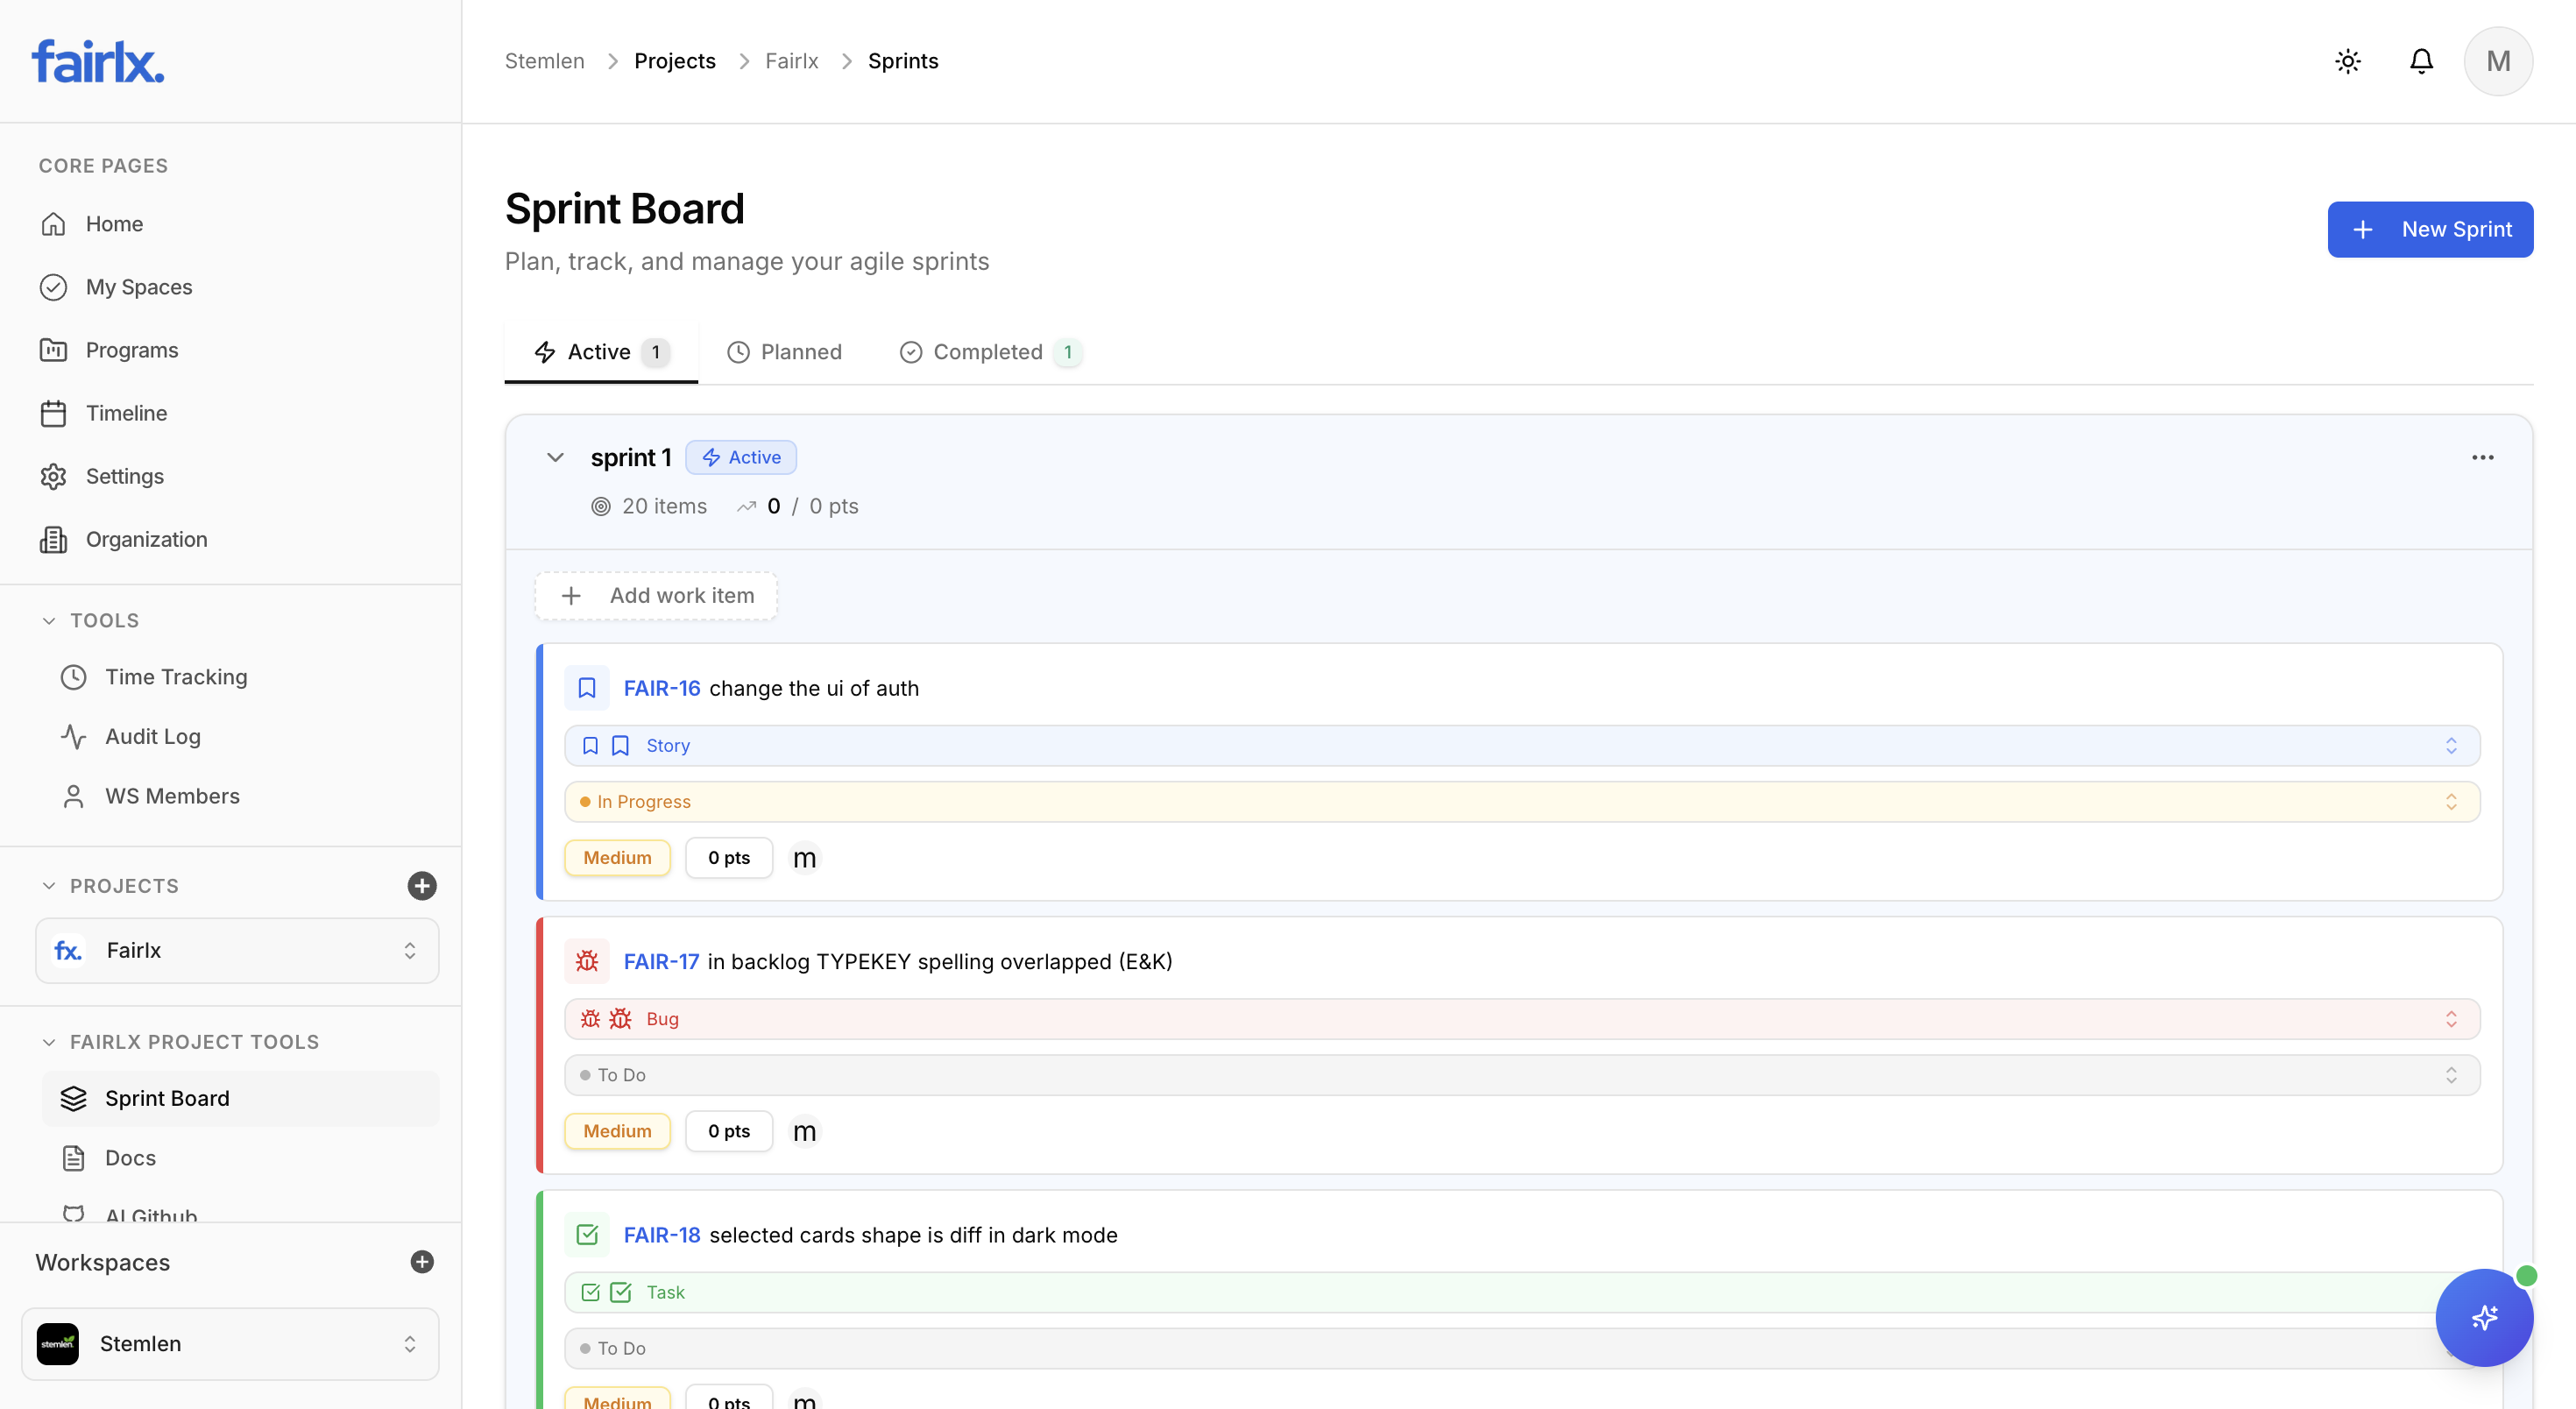The width and height of the screenshot is (2576, 1409).
Task: Change FAIR-18 type from Task
Action: click(1522, 1292)
